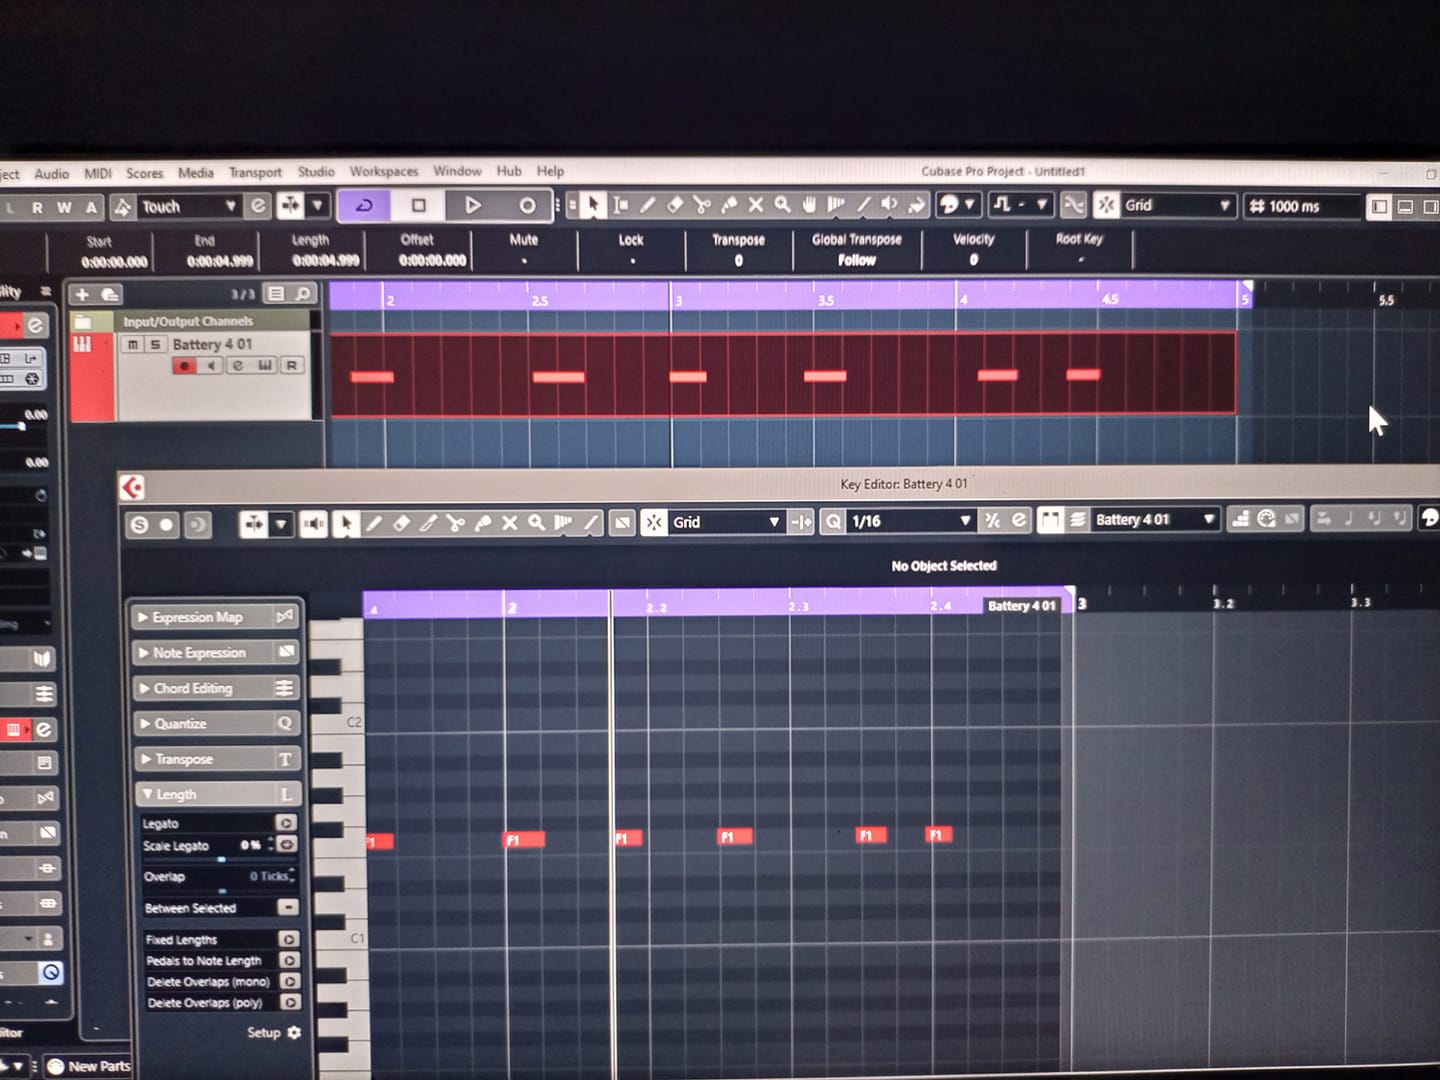This screenshot has width=1440, height=1080.
Task: Pick the Split scissors tool in main toolbar
Action: click(702, 205)
